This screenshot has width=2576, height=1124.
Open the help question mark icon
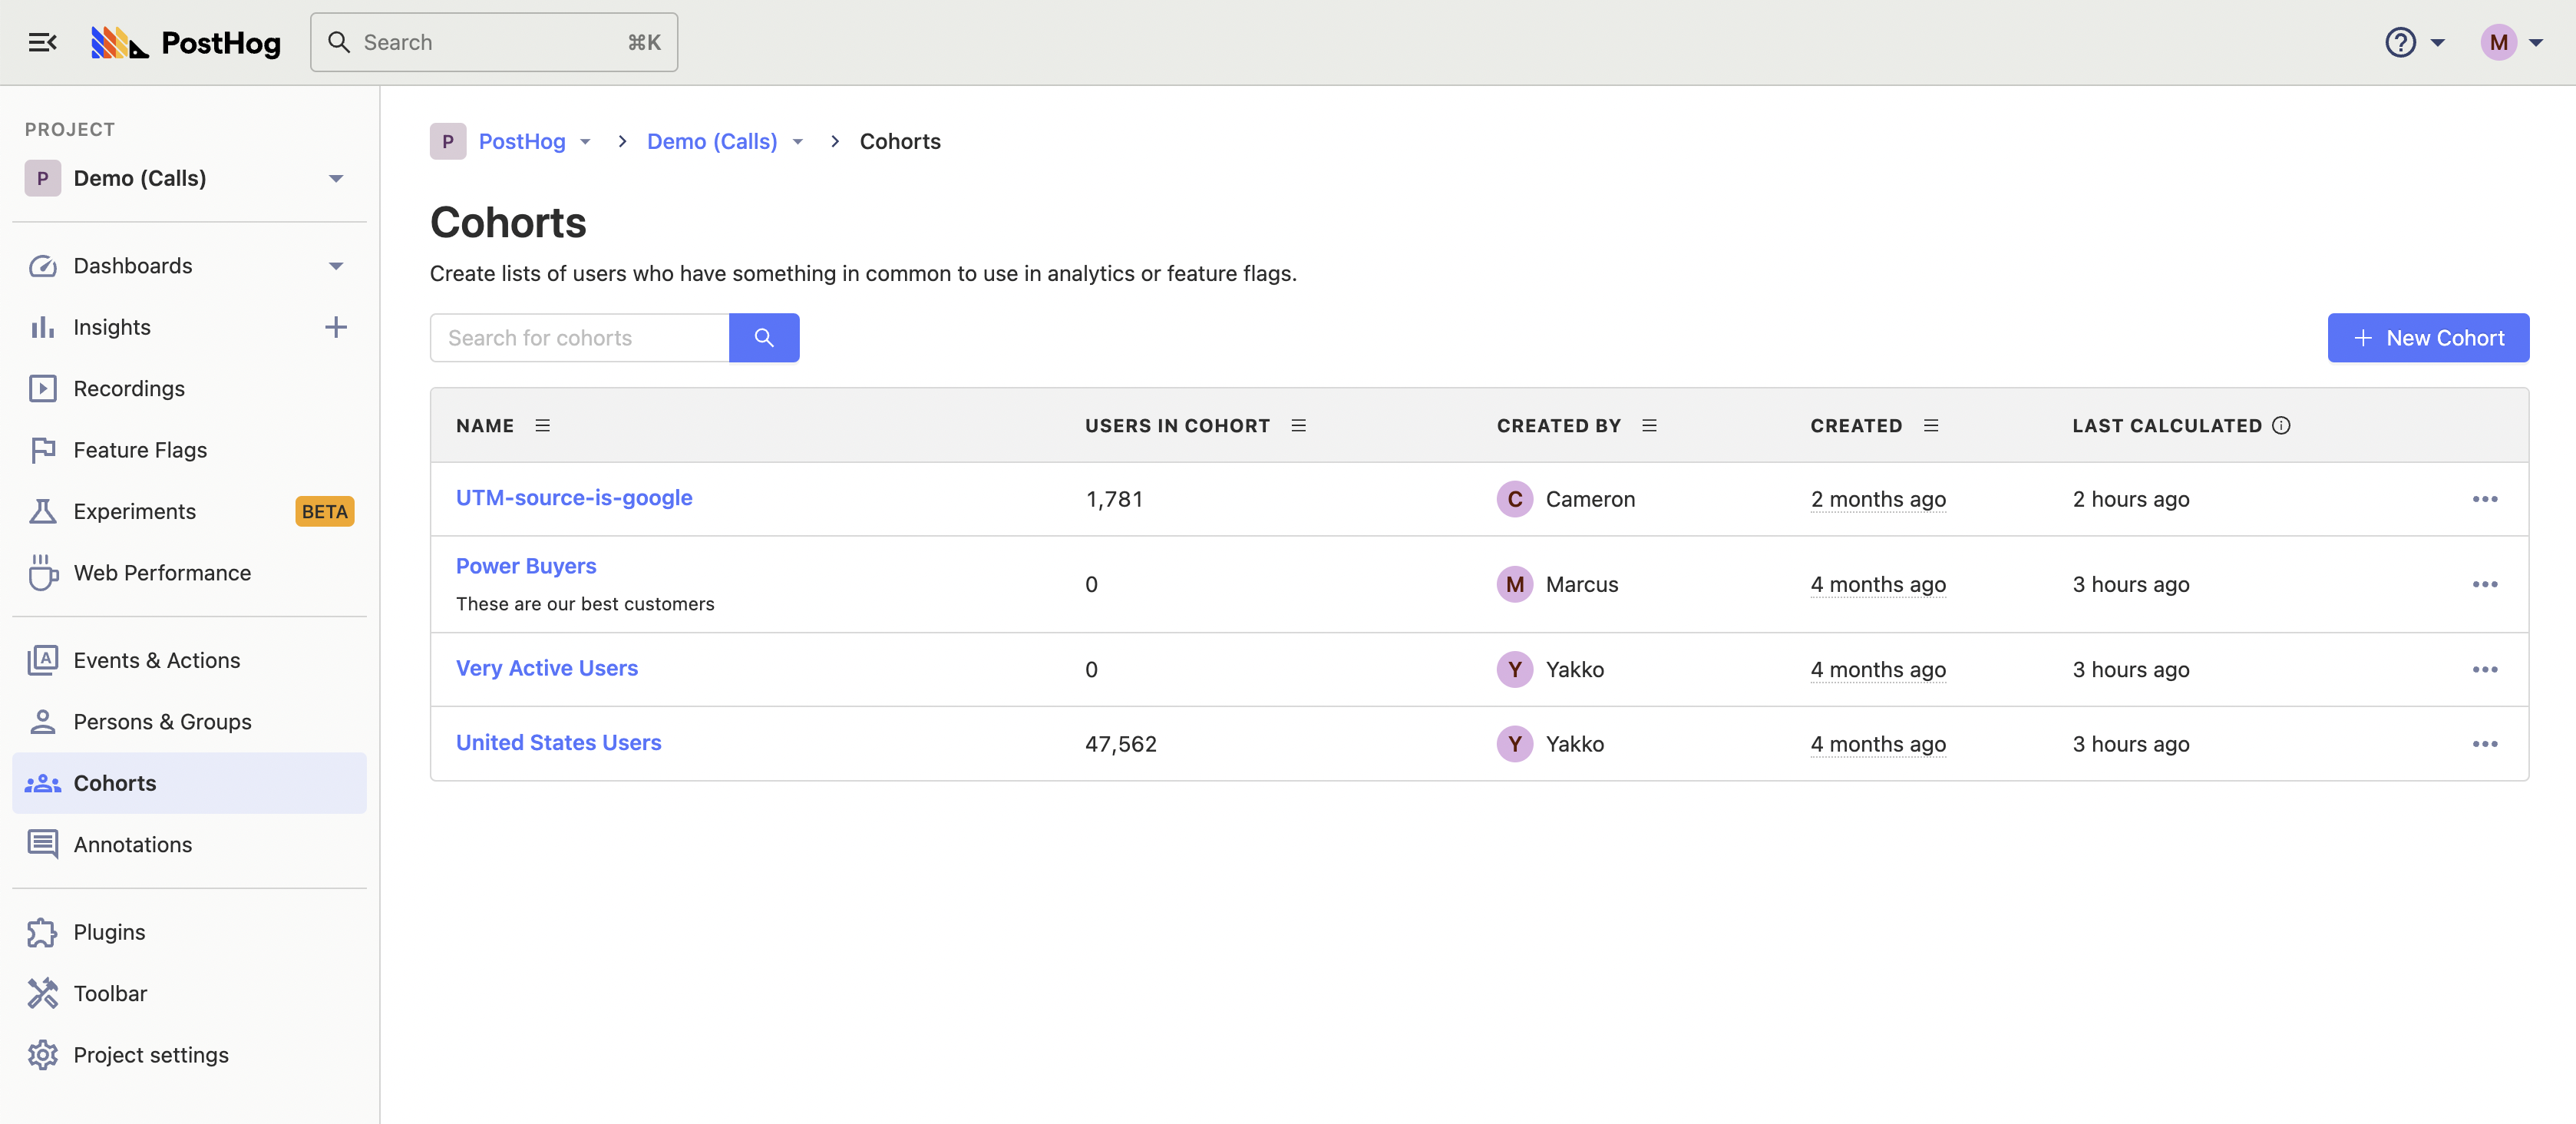click(x=2400, y=42)
